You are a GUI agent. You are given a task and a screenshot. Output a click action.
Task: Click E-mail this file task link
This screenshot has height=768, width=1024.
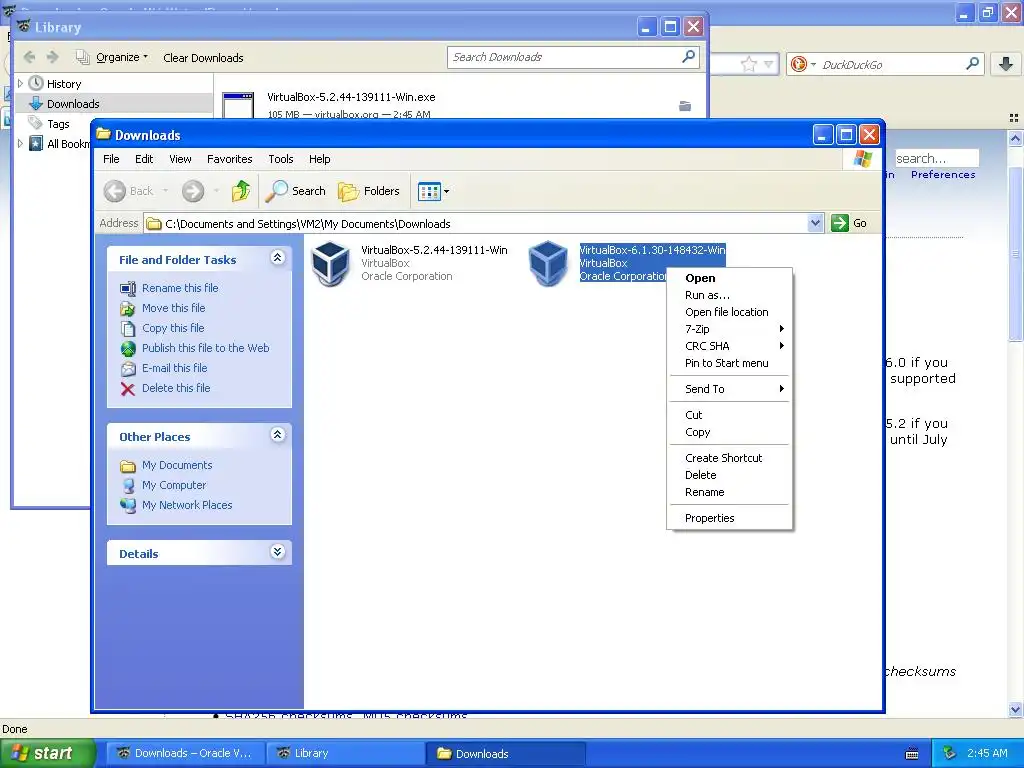(x=174, y=368)
